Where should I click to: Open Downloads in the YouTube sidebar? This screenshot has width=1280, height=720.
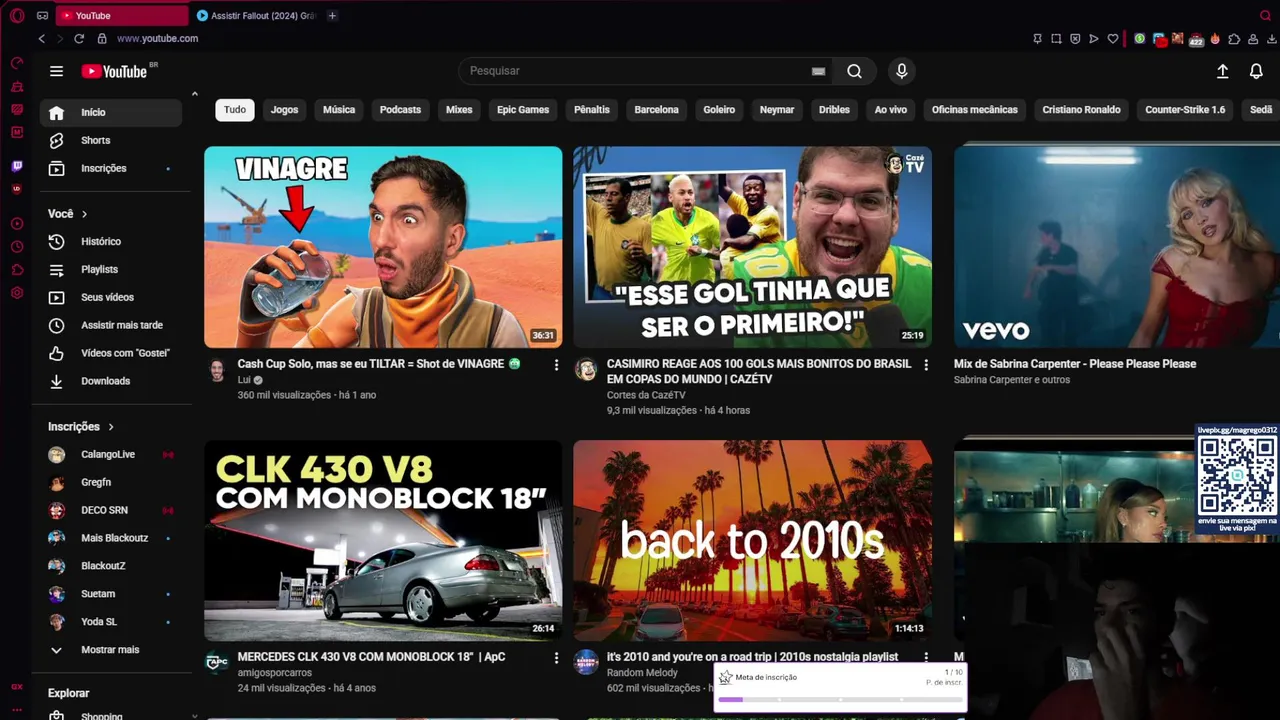(110, 381)
